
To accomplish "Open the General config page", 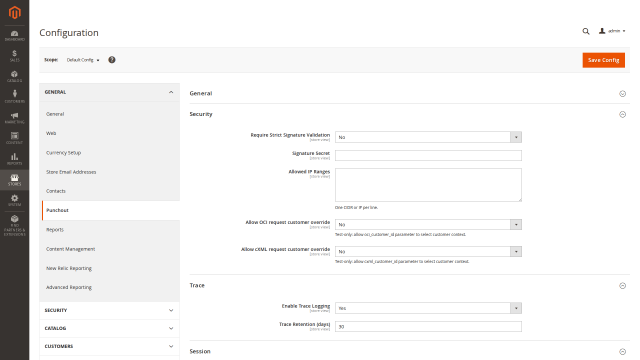I will [55, 114].
